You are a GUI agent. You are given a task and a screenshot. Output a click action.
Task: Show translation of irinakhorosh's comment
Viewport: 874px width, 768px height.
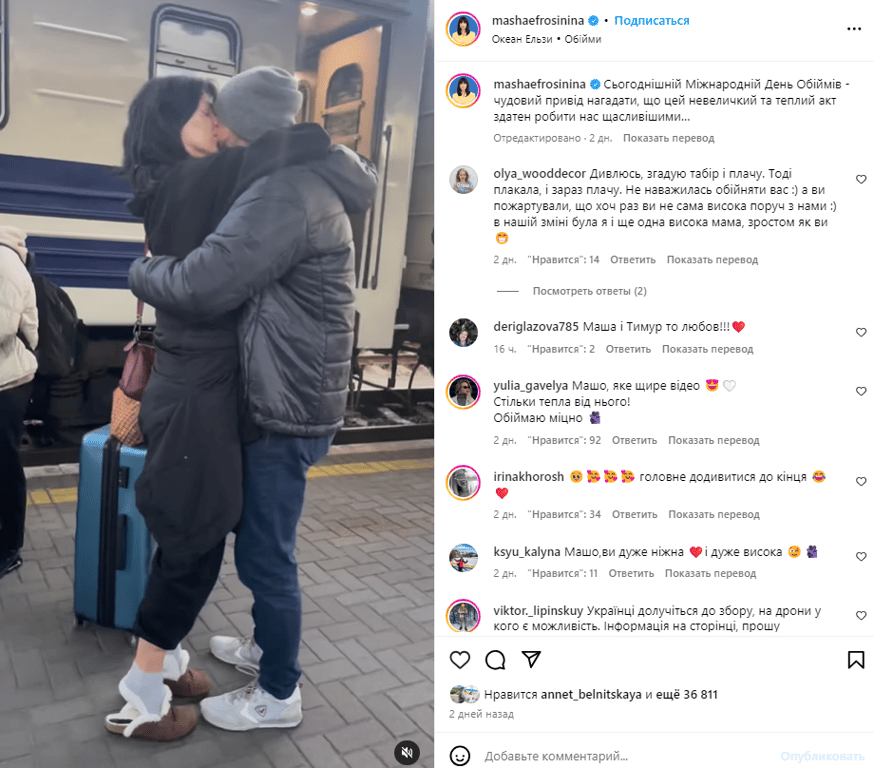(713, 514)
